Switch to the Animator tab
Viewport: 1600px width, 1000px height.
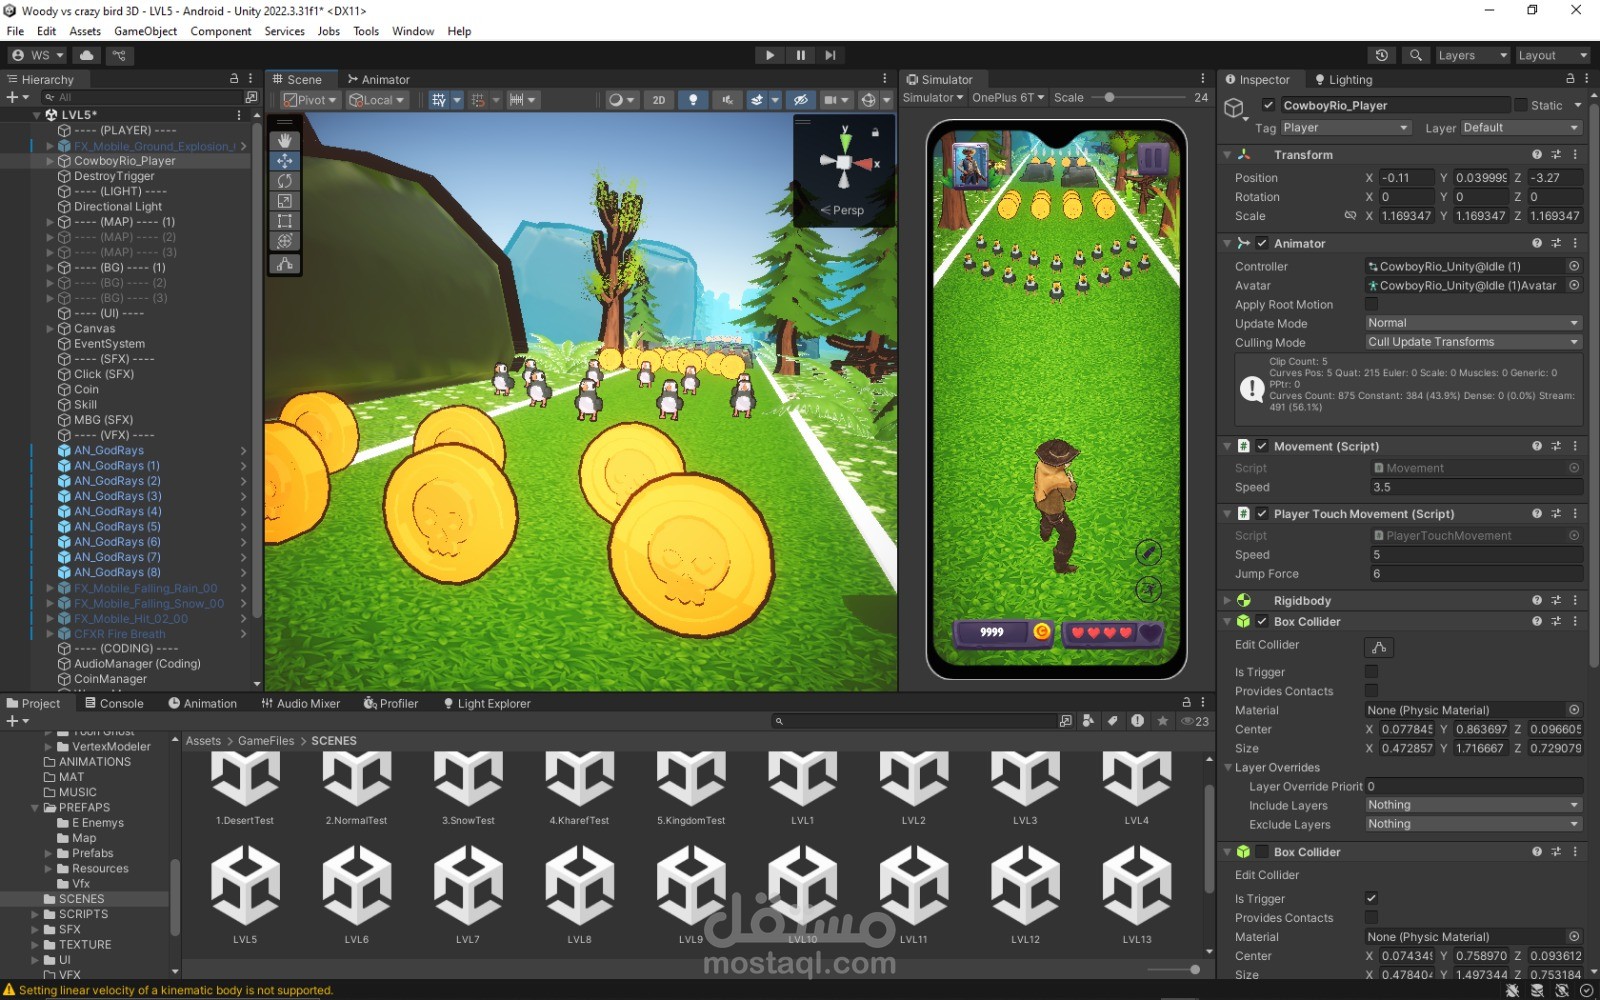tap(378, 79)
